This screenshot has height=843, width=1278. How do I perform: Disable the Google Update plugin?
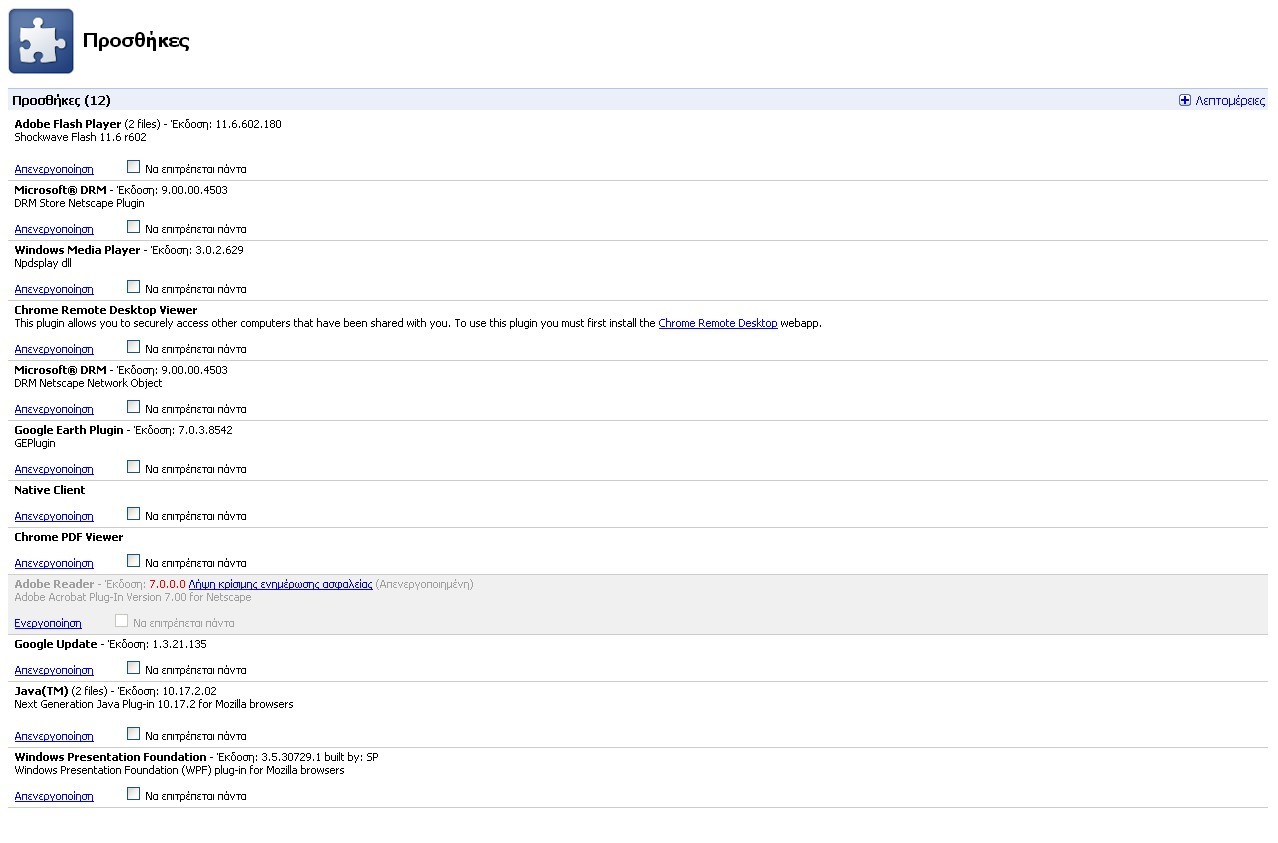pyautogui.click(x=54, y=670)
